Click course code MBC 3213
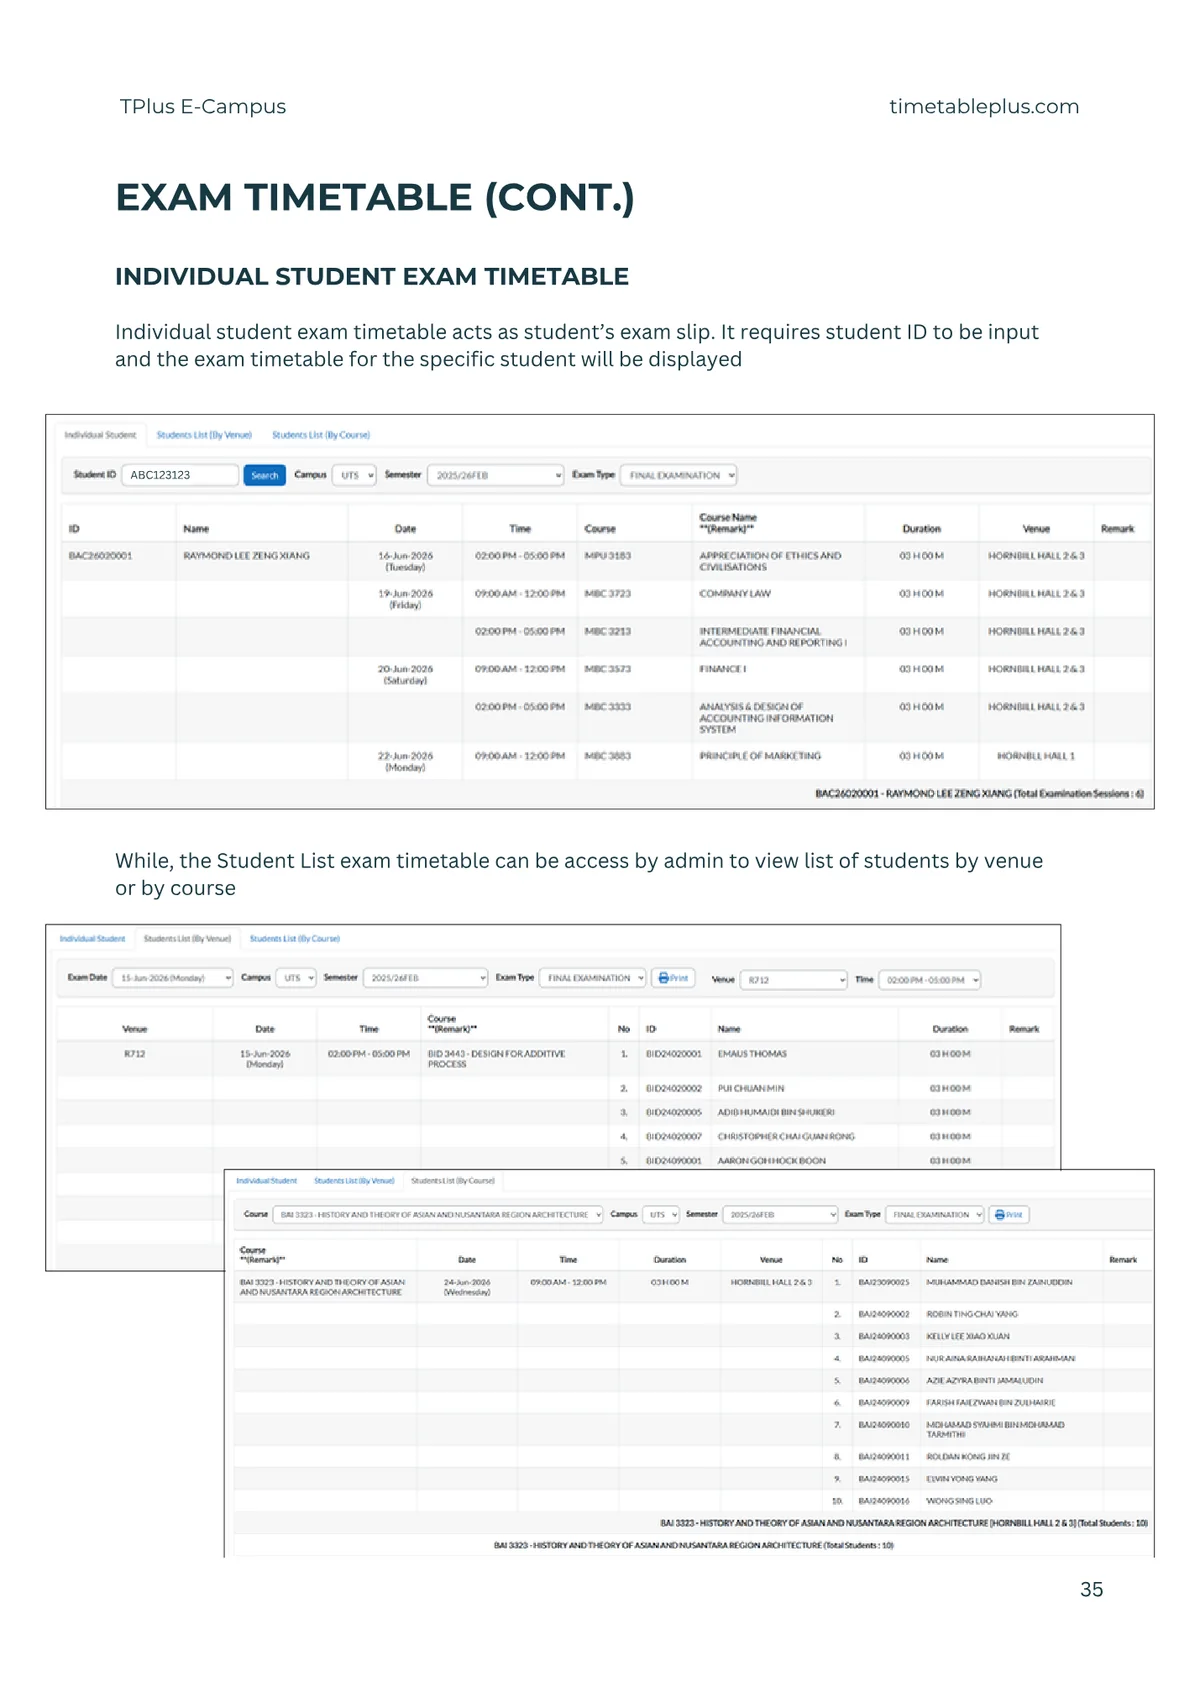This screenshot has height=1697, width=1200. coord(607,631)
